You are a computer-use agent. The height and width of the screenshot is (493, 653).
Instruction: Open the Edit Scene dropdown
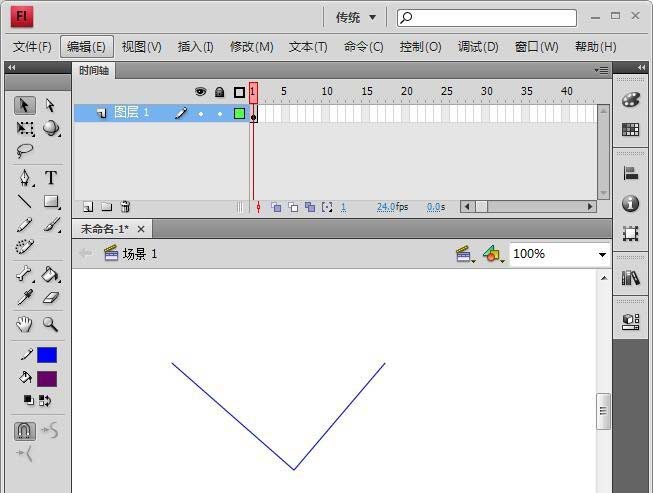click(x=465, y=254)
